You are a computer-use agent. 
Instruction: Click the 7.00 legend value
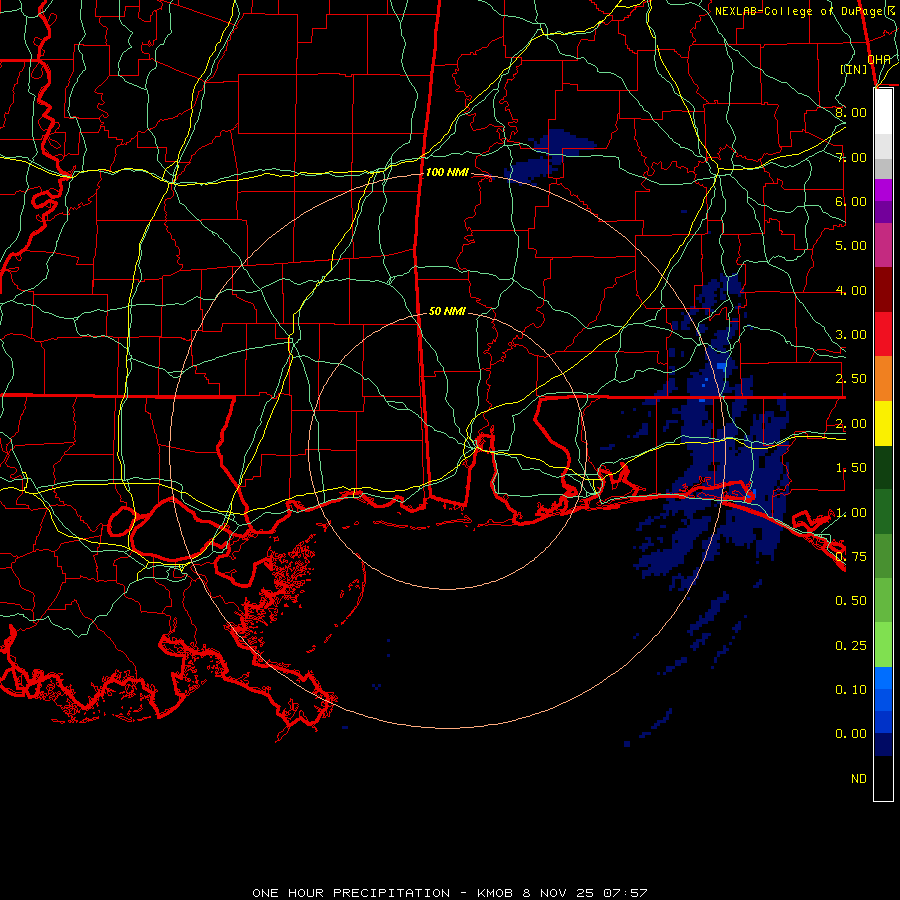point(851,157)
